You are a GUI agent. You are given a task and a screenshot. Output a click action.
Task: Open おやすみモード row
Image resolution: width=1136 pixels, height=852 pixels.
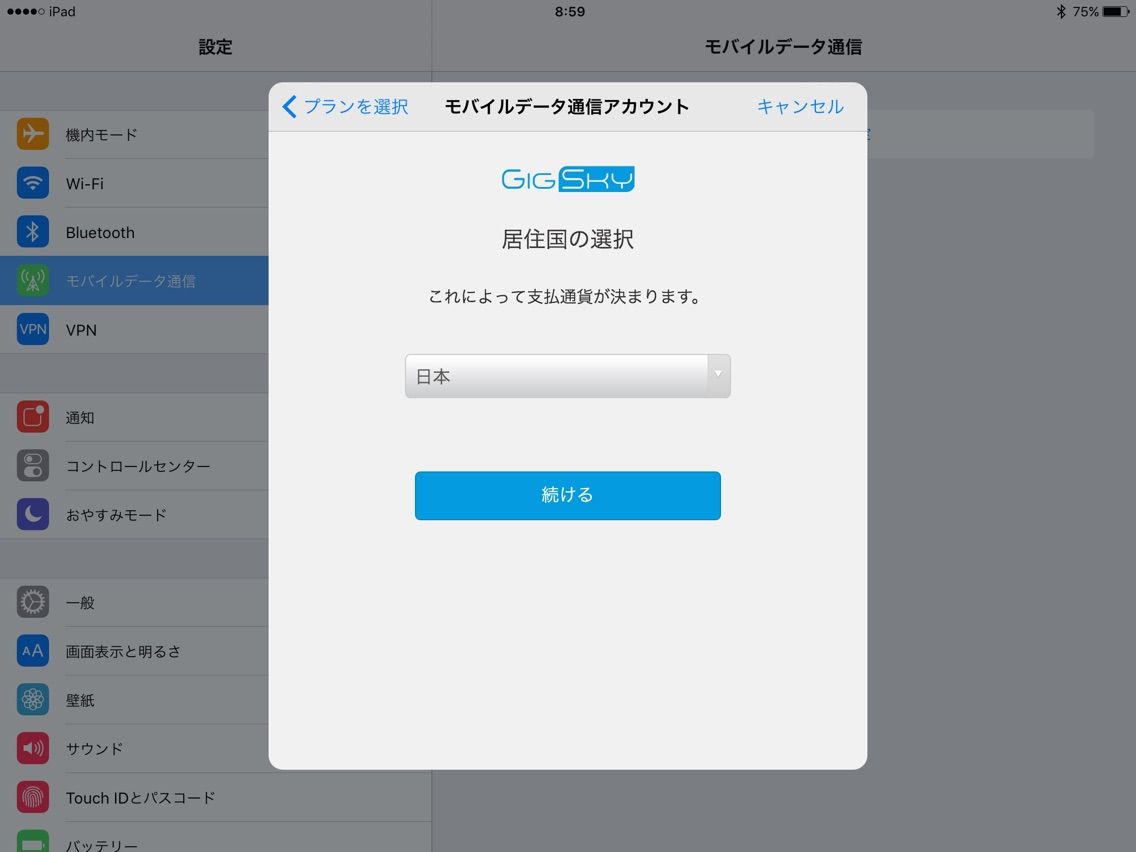click(134, 514)
